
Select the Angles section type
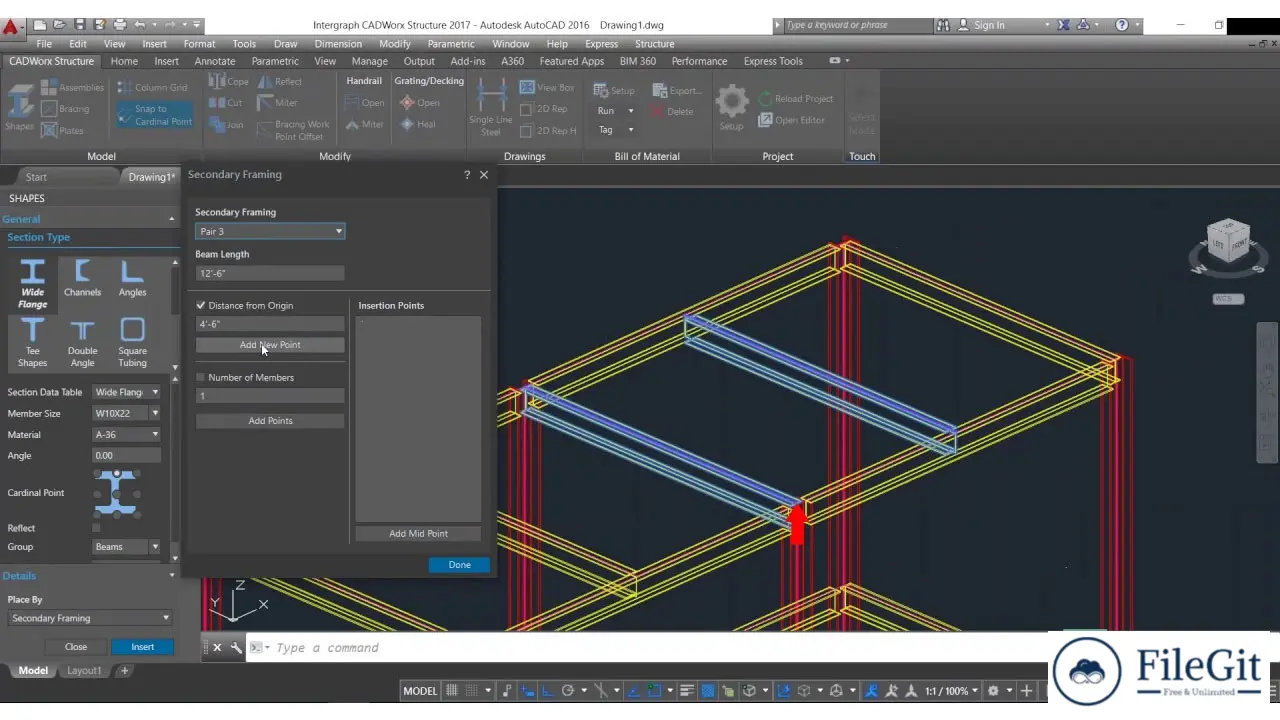point(132,278)
